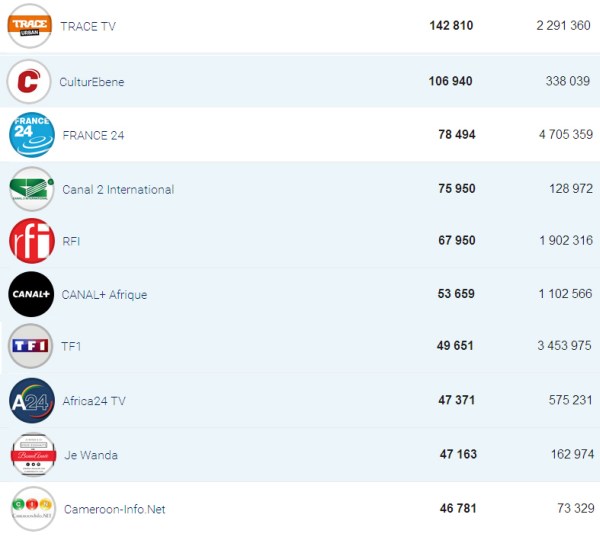The width and height of the screenshot is (600, 540).
Task: Open the Canal 2 International link
Action: click(118, 190)
